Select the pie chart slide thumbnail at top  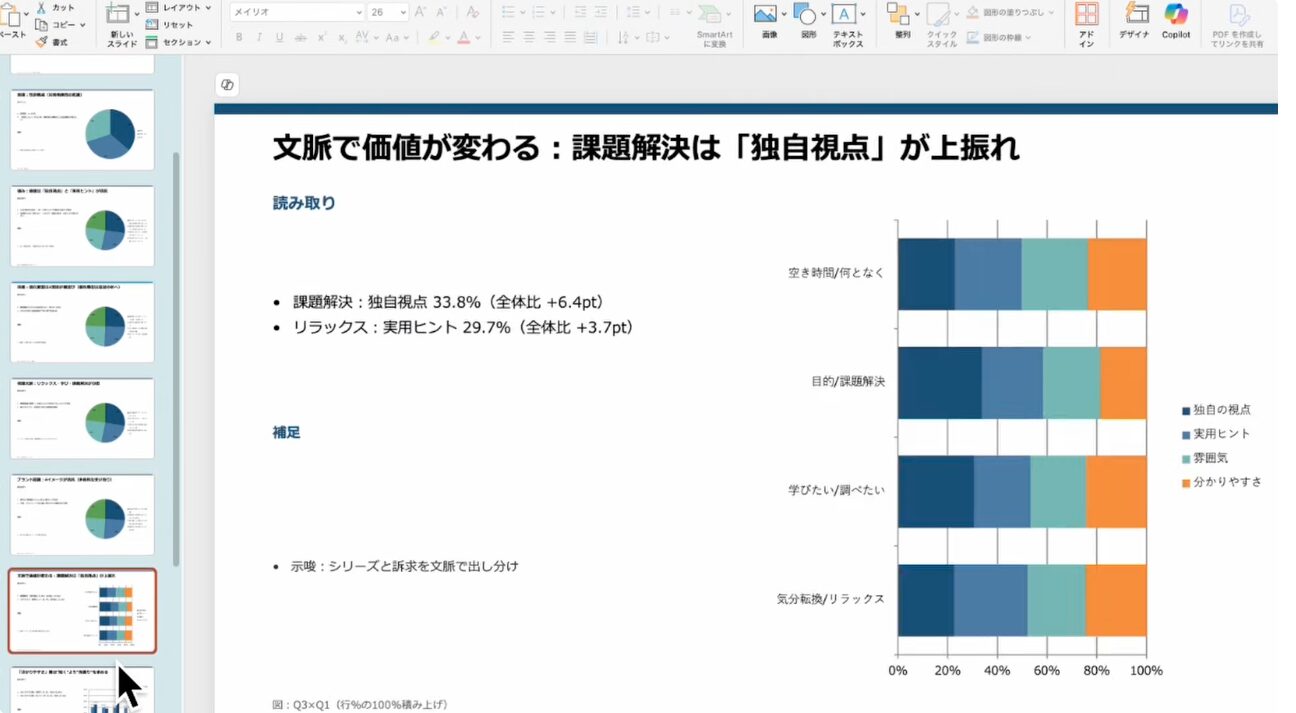(x=82, y=130)
